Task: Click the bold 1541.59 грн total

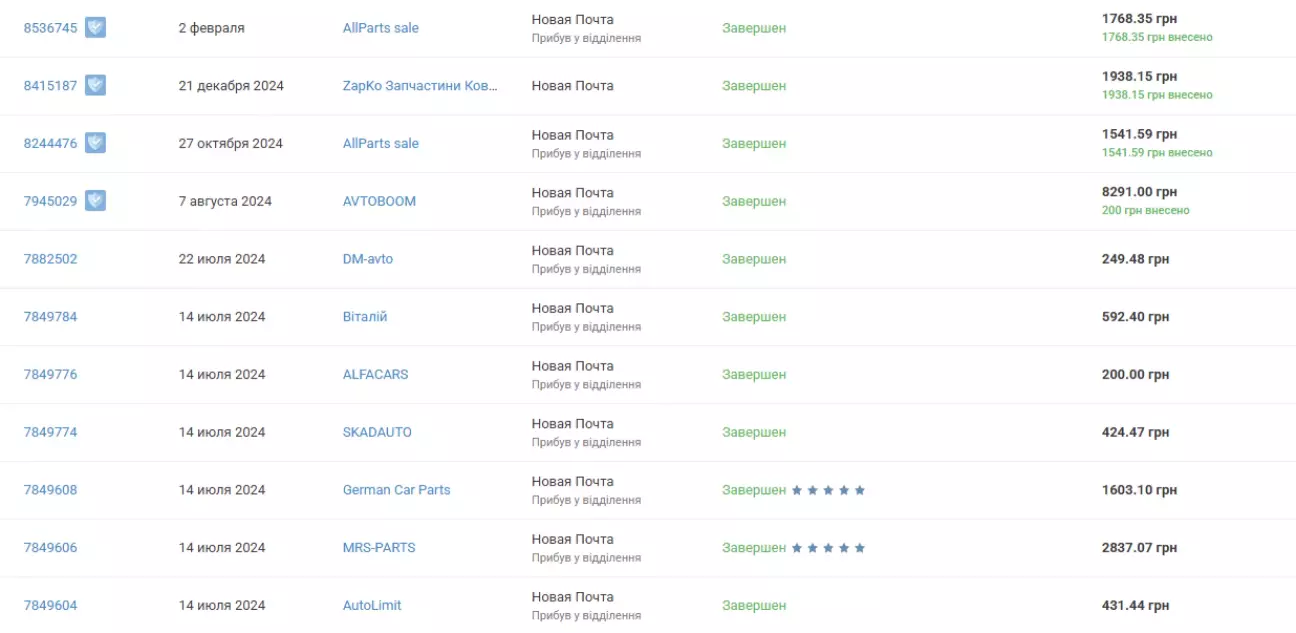Action: 1139,134
